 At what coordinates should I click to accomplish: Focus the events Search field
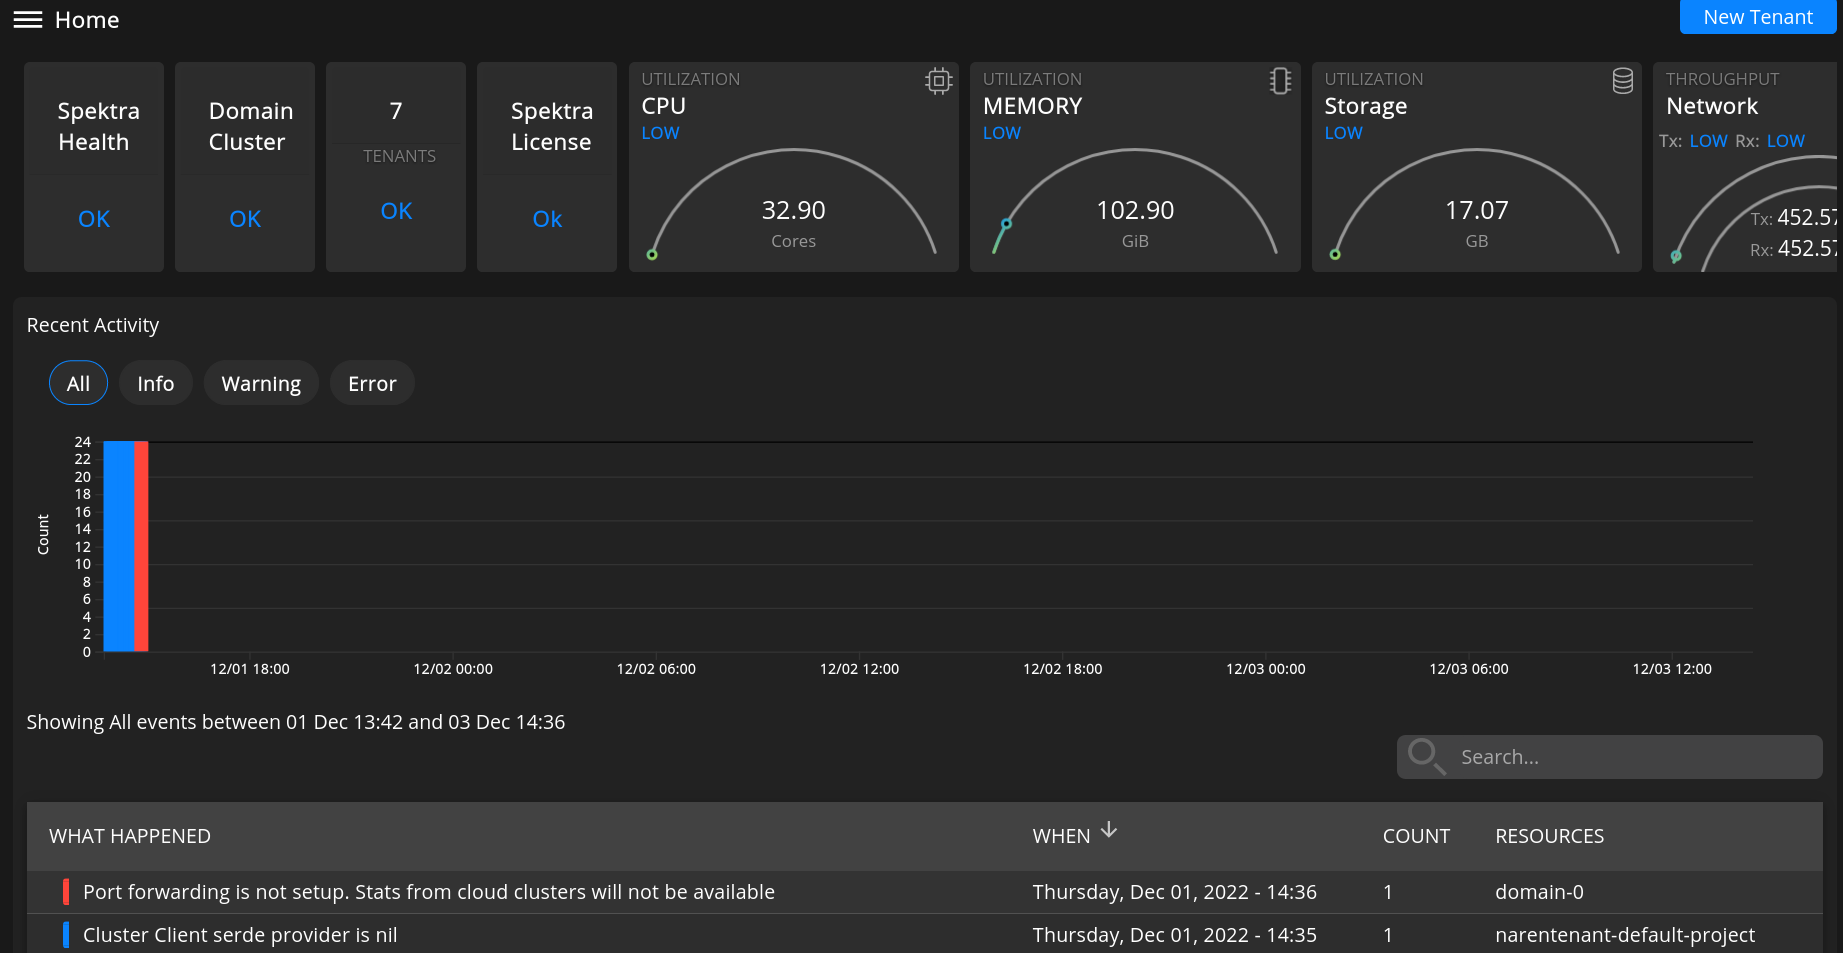tap(1610, 757)
